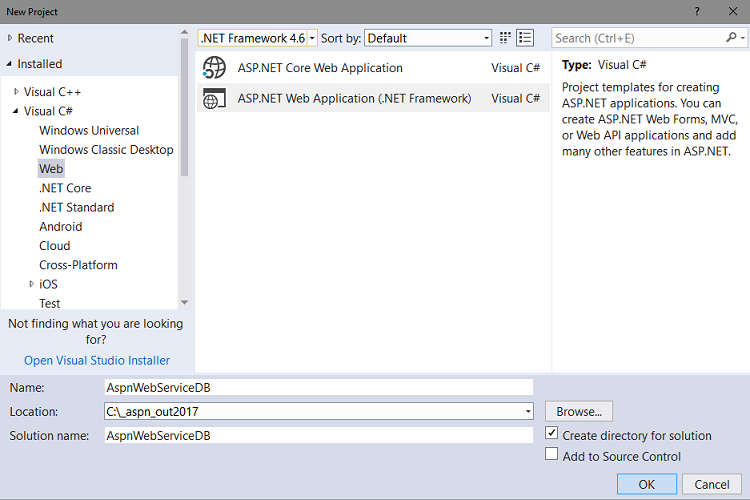
Task: Click the Browse... button
Action: [579, 411]
